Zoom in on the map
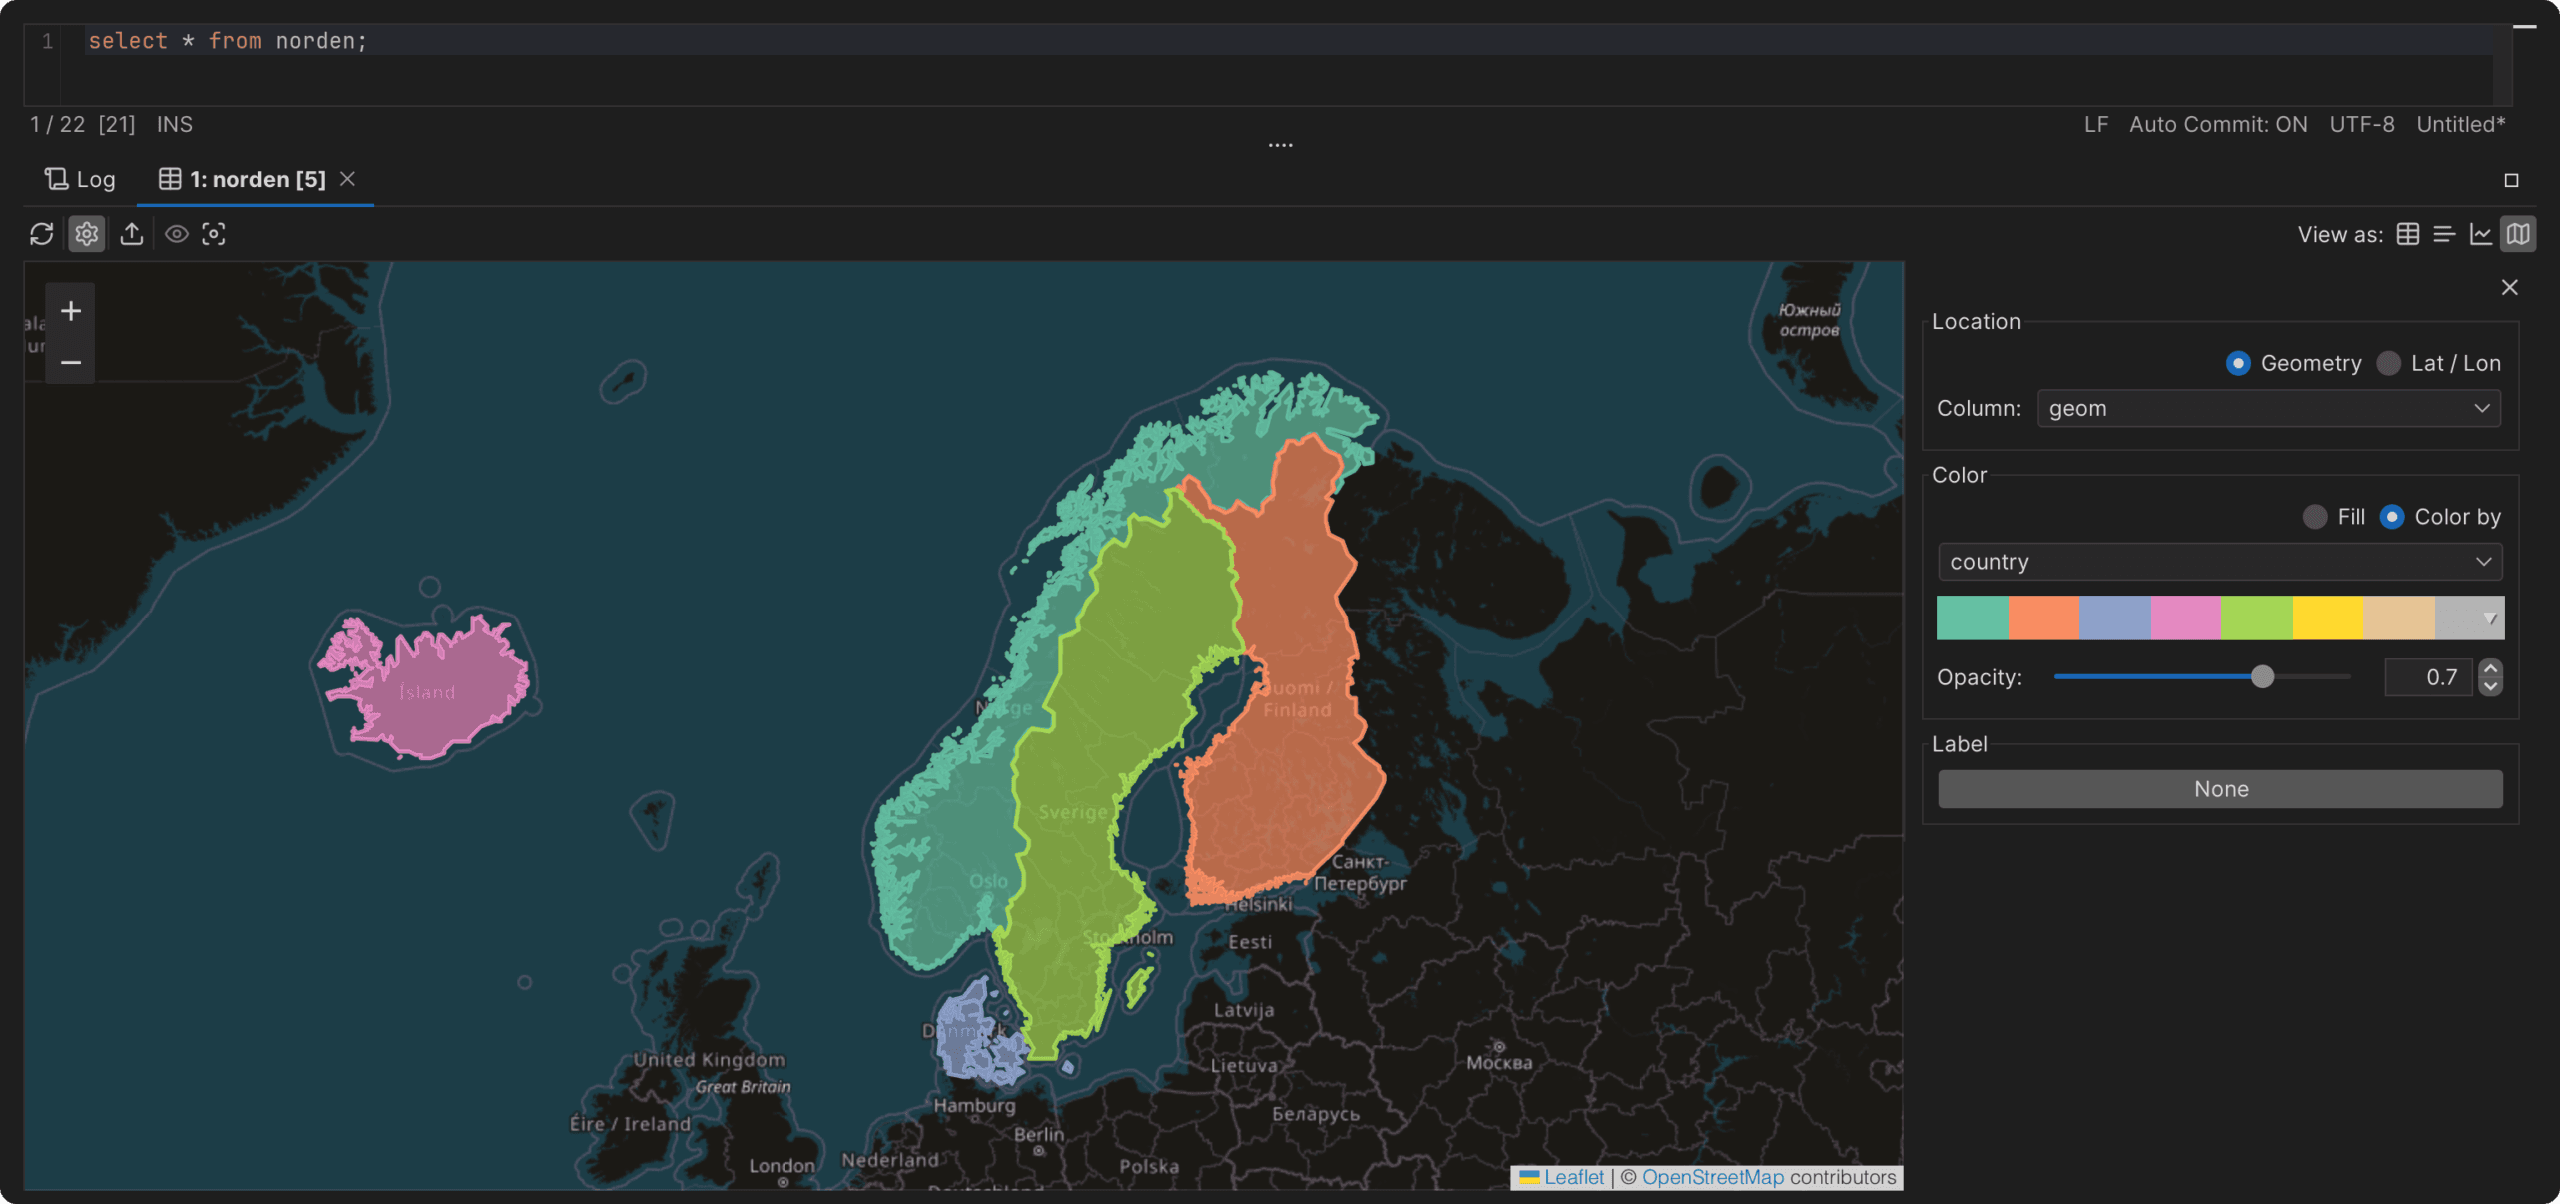This screenshot has height=1204, width=2560. click(71, 311)
